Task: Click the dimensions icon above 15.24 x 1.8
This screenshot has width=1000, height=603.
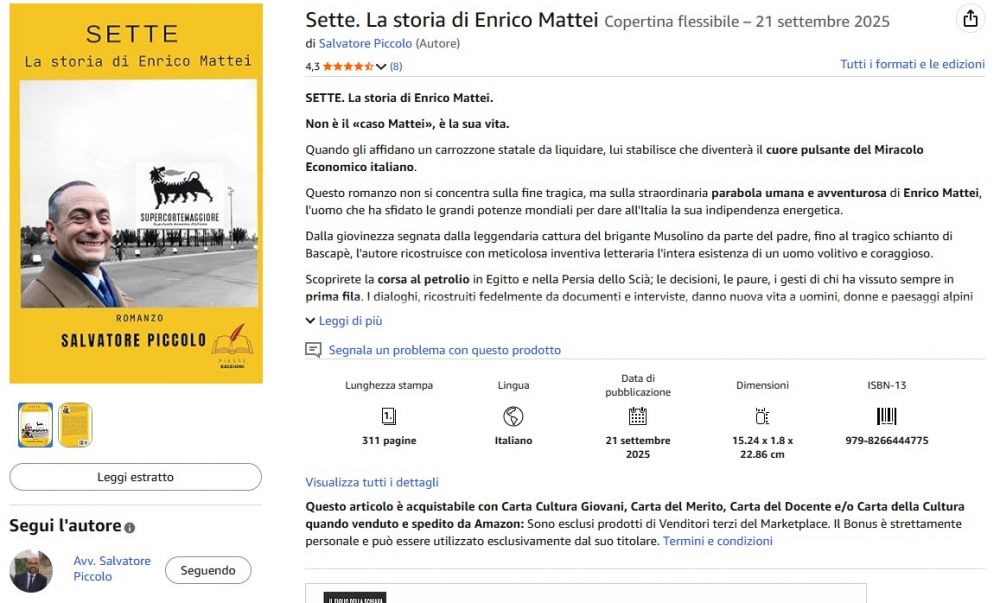Action: coord(762,416)
